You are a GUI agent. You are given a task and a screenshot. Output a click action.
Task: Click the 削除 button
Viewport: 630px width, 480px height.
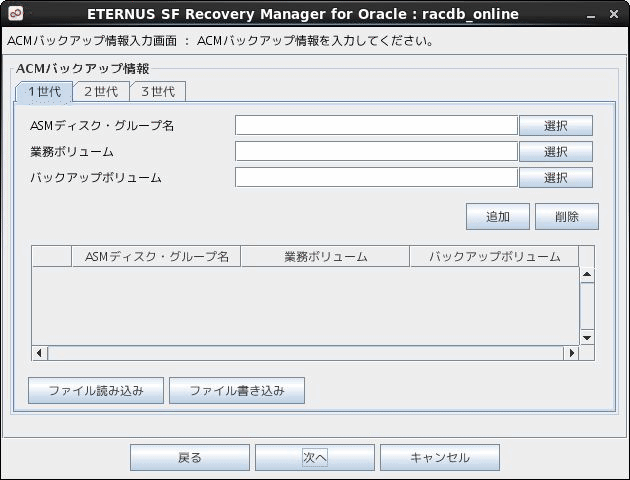tap(567, 217)
